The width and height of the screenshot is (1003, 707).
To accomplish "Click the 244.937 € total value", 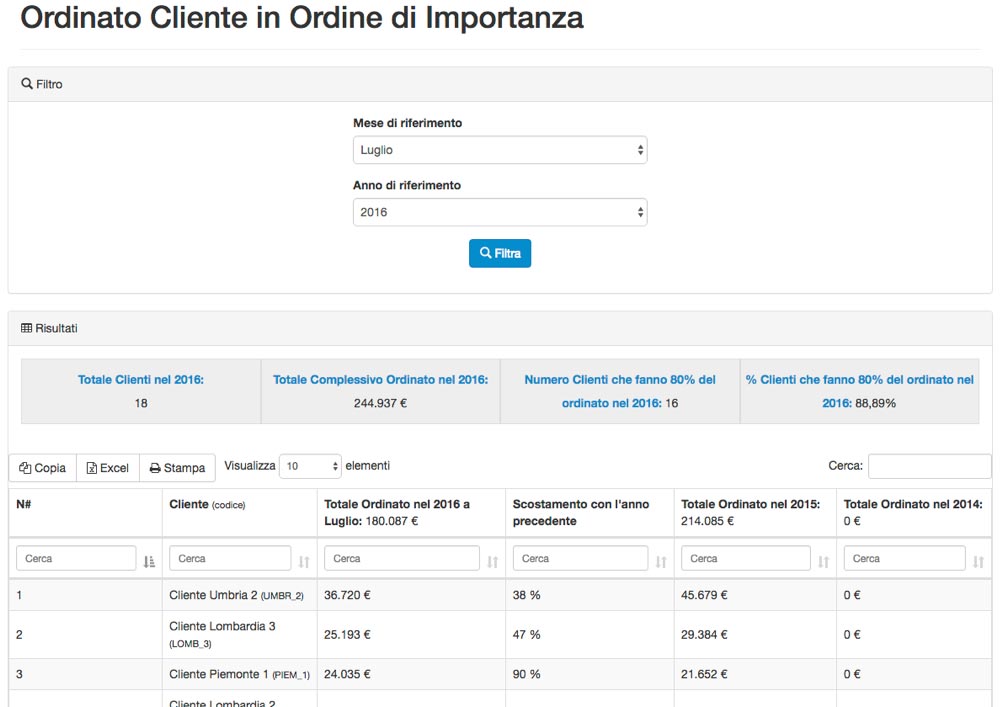I will 381,403.
